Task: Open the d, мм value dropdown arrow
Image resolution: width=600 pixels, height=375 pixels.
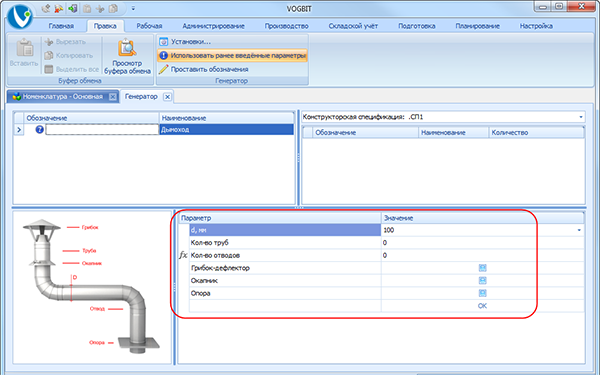Action: tap(579, 230)
